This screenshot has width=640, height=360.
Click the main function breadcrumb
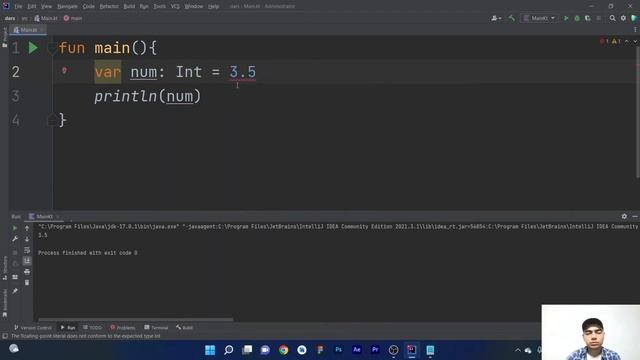click(x=73, y=18)
